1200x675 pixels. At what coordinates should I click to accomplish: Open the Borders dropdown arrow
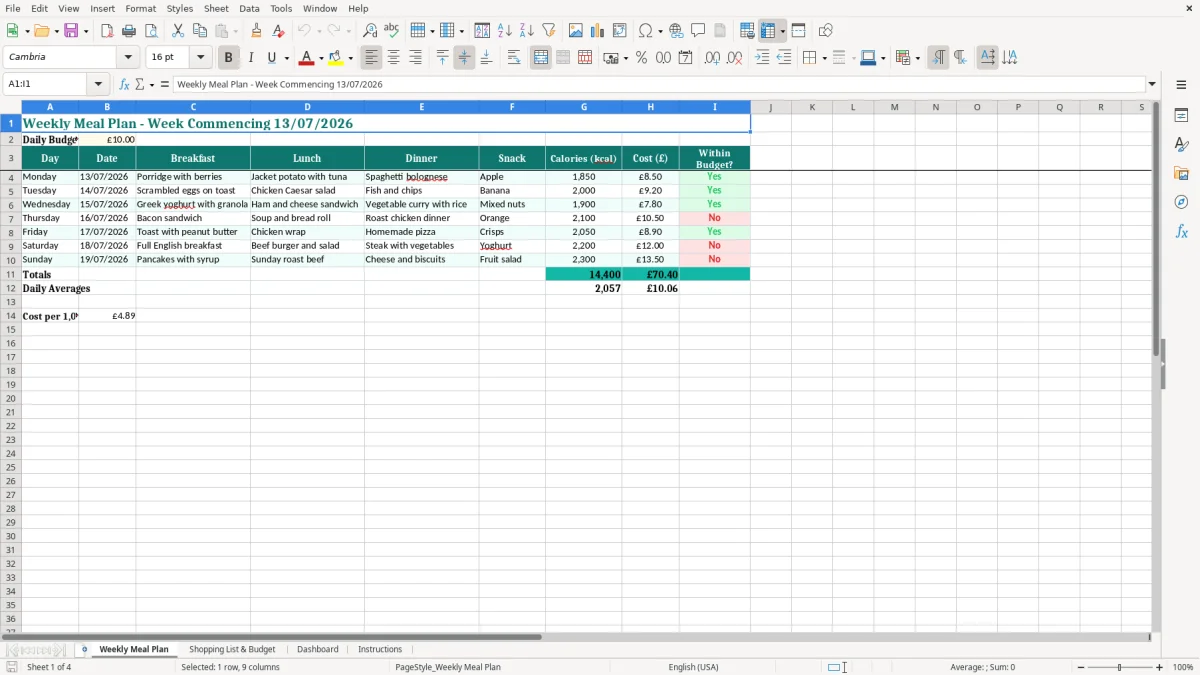[824, 58]
